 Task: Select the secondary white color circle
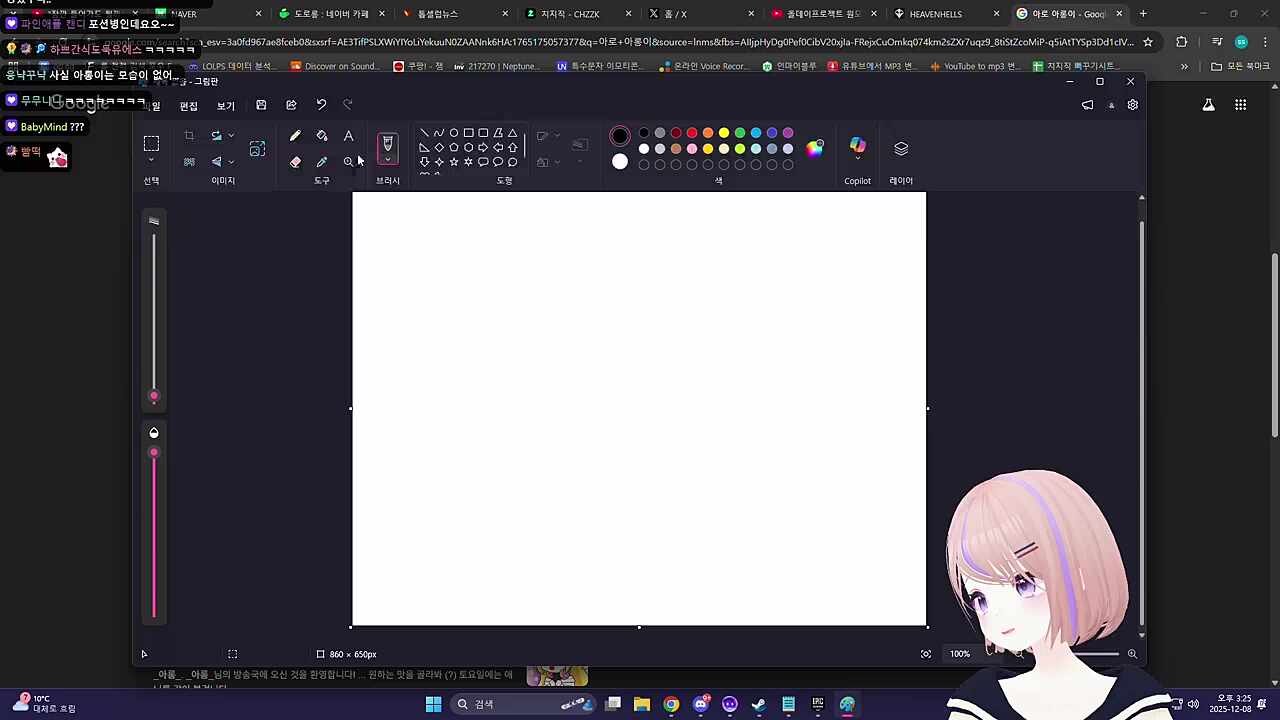point(620,162)
